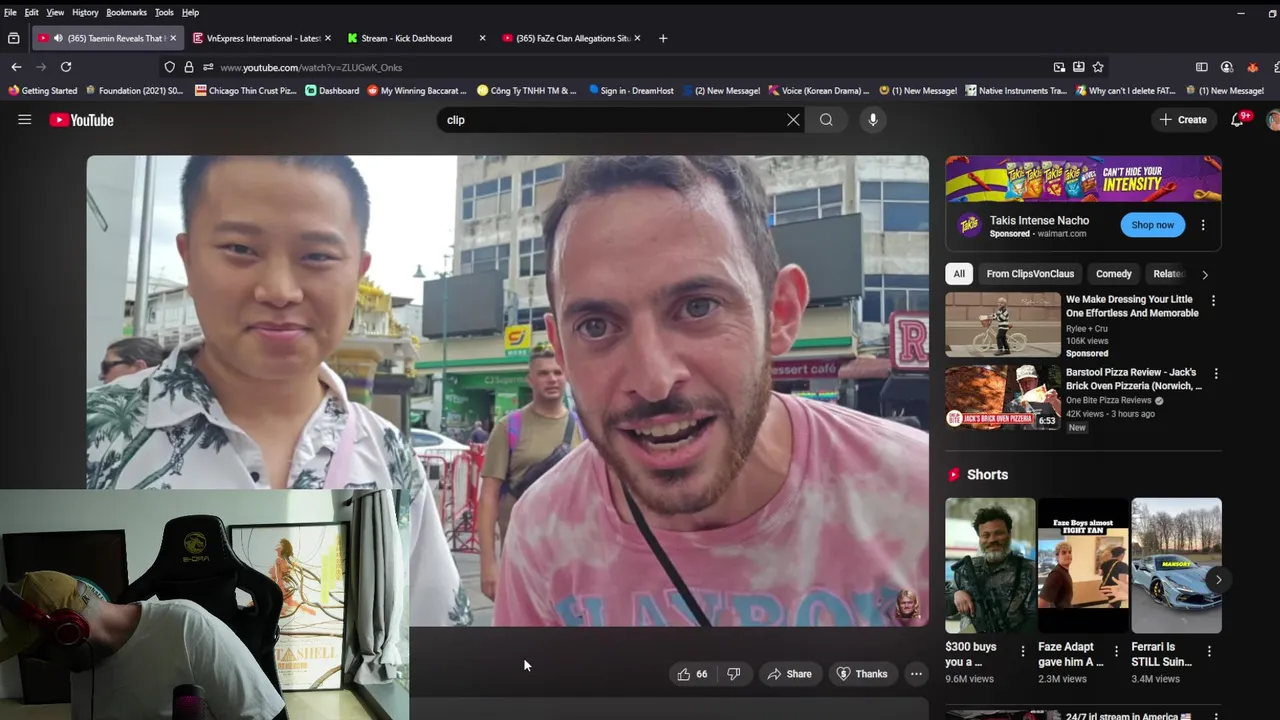The image size is (1280, 720).
Task: Open menu for the Faze Adapt short
Action: pyautogui.click(x=1116, y=651)
